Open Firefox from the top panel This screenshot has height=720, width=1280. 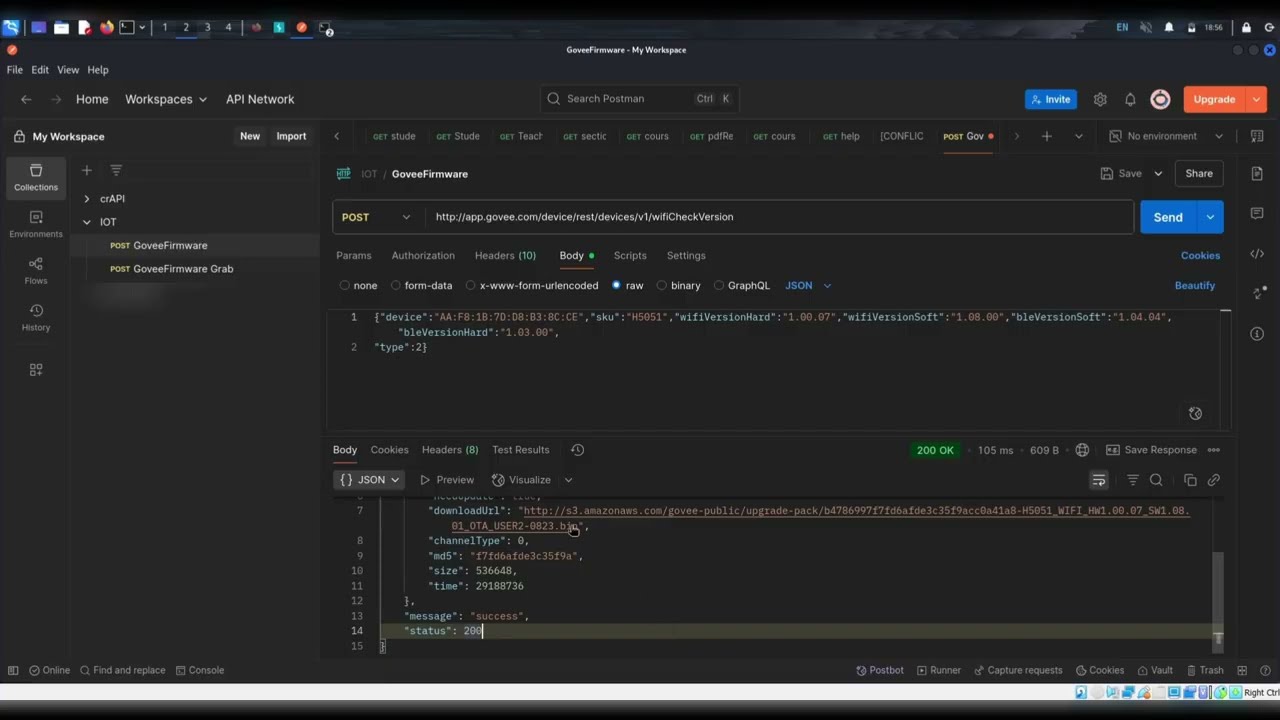coord(107,27)
